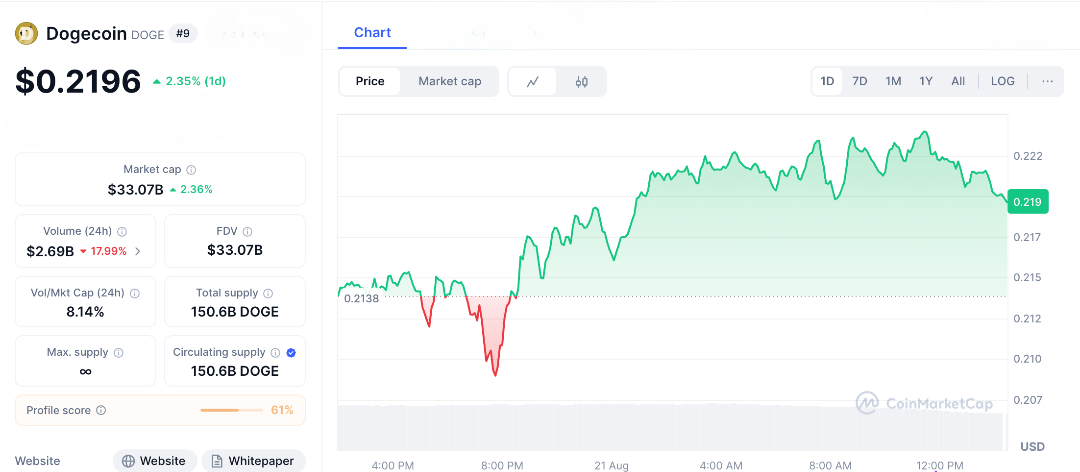Select the 1Y time range
The height and width of the screenshot is (472, 1080).
click(x=926, y=81)
